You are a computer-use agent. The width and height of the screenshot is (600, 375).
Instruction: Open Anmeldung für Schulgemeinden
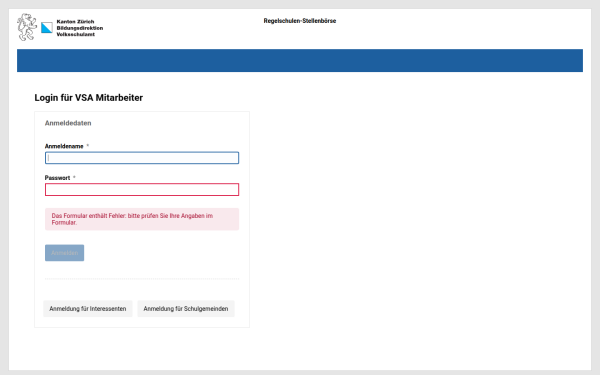(186, 309)
